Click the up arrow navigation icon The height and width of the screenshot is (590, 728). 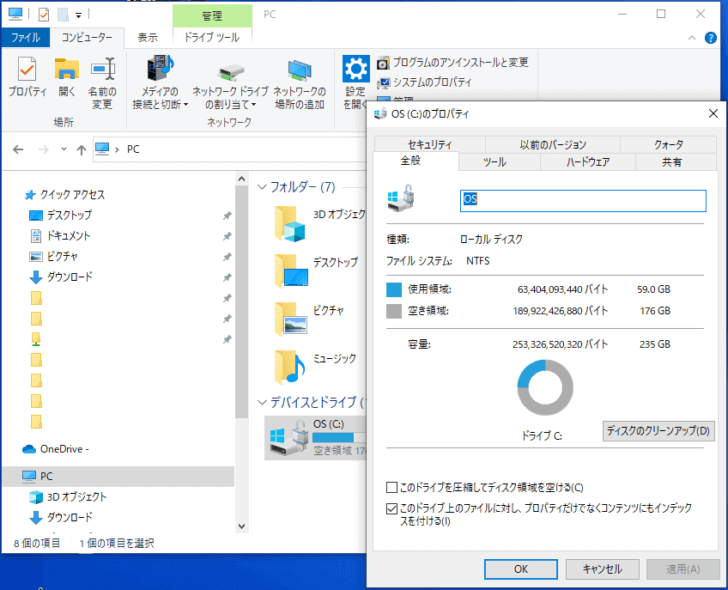pyautogui.click(x=81, y=149)
